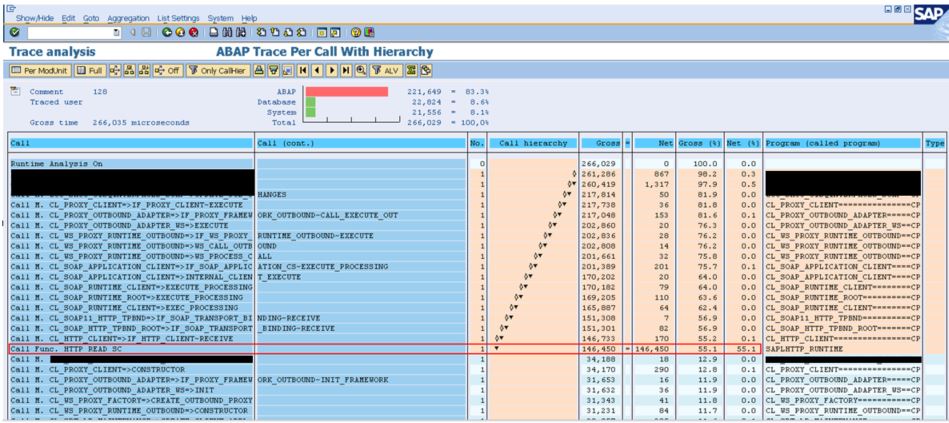This screenshot has height=423, width=949.
Task: Go to next page via standard toolbar
Action: coord(288,32)
